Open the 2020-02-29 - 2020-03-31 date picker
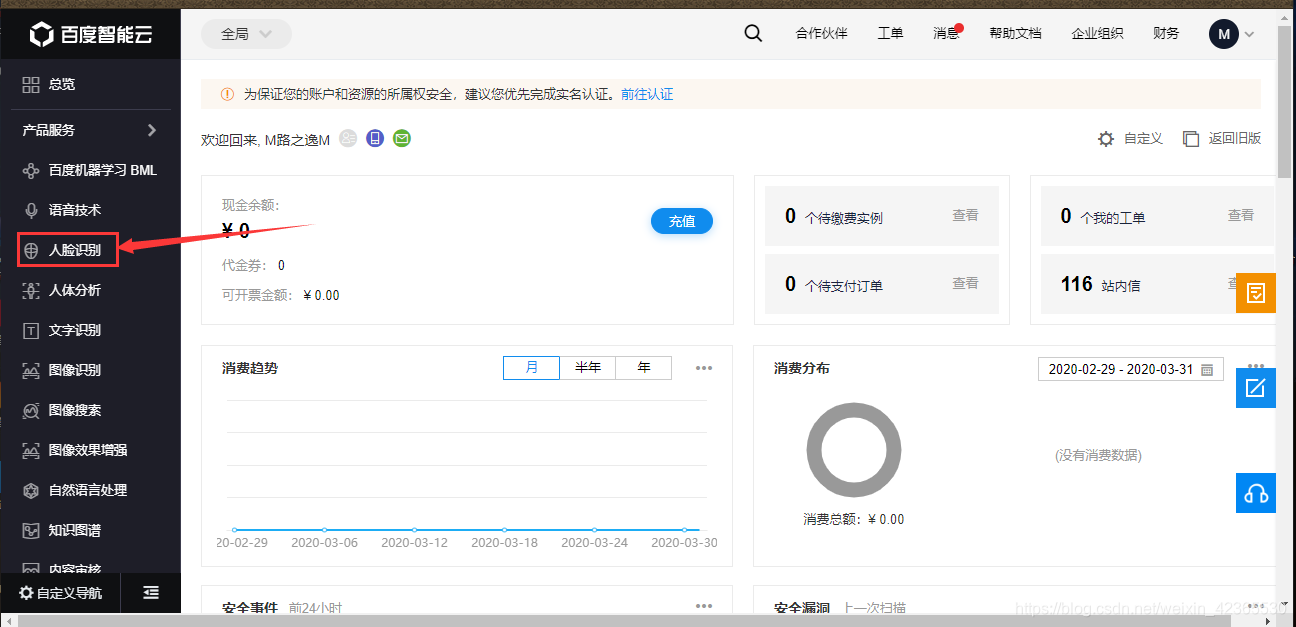Image resolution: width=1296 pixels, height=627 pixels. point(1131,369)
